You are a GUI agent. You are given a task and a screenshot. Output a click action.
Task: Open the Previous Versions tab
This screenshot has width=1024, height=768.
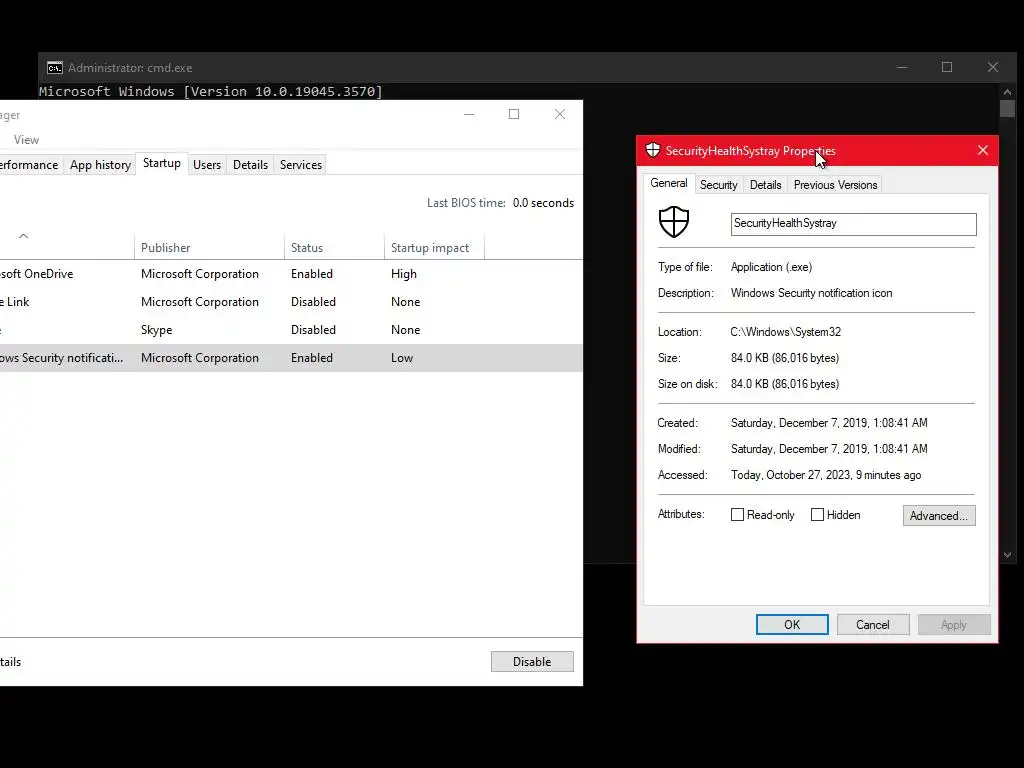pyautogui.click(x=835, y=185)
